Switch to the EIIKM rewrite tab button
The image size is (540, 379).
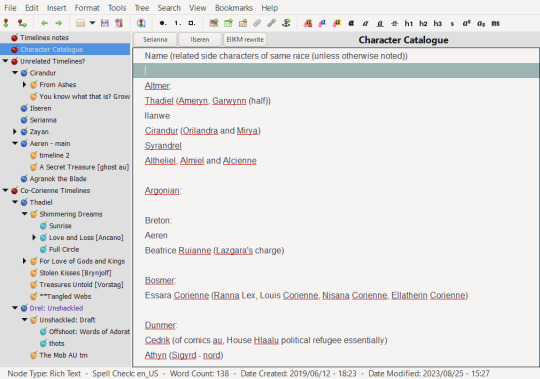point(245,40)
